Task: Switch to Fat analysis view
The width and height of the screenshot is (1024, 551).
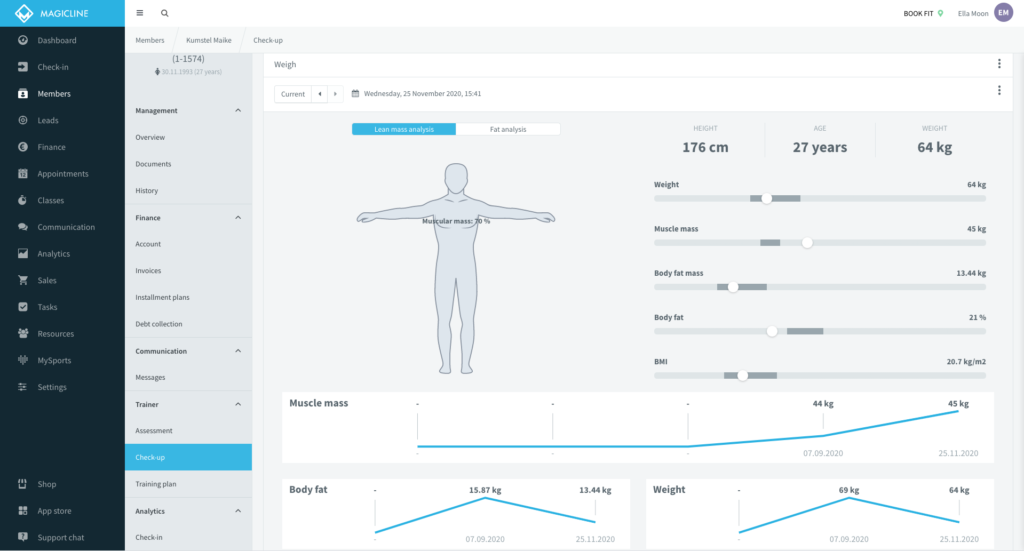Action: point(508,129)
